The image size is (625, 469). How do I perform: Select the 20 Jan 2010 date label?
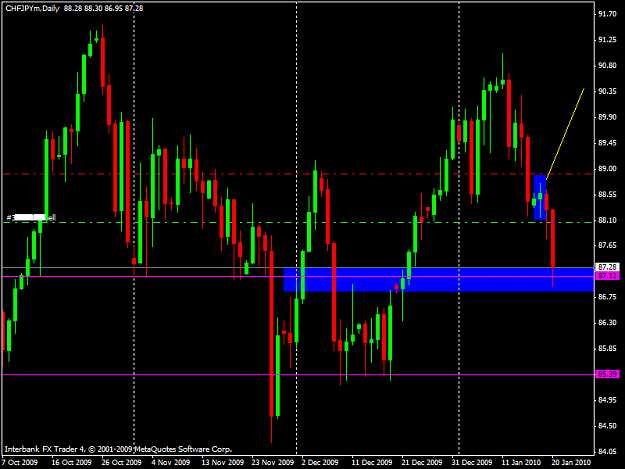point(571,462)
